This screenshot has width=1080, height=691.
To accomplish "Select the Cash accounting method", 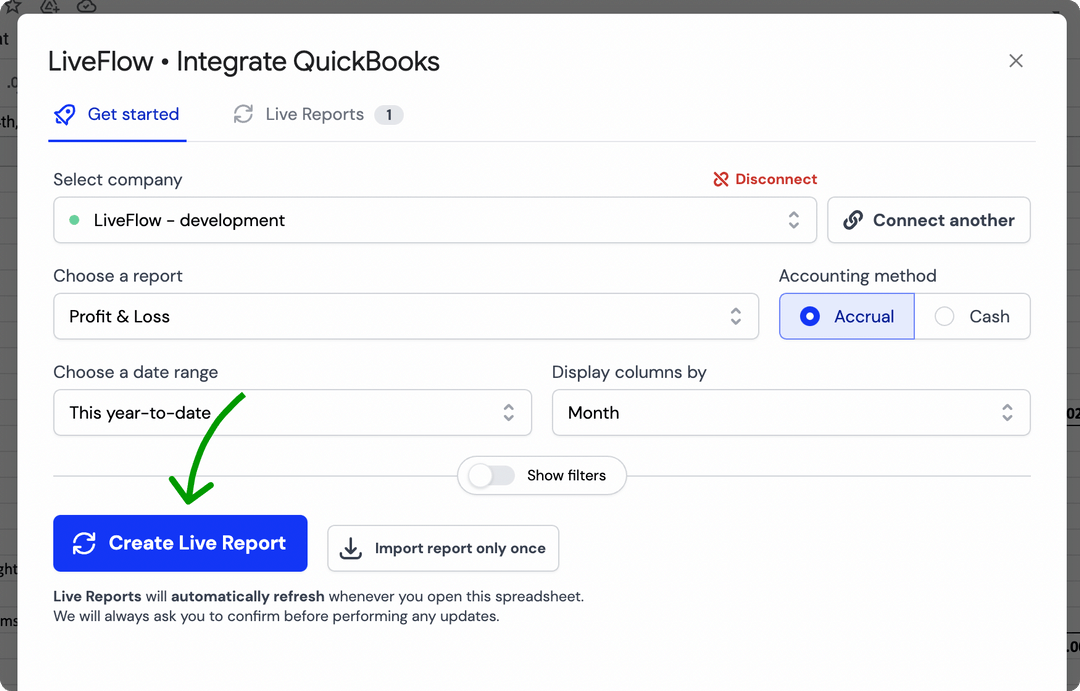I will [972, 316].
